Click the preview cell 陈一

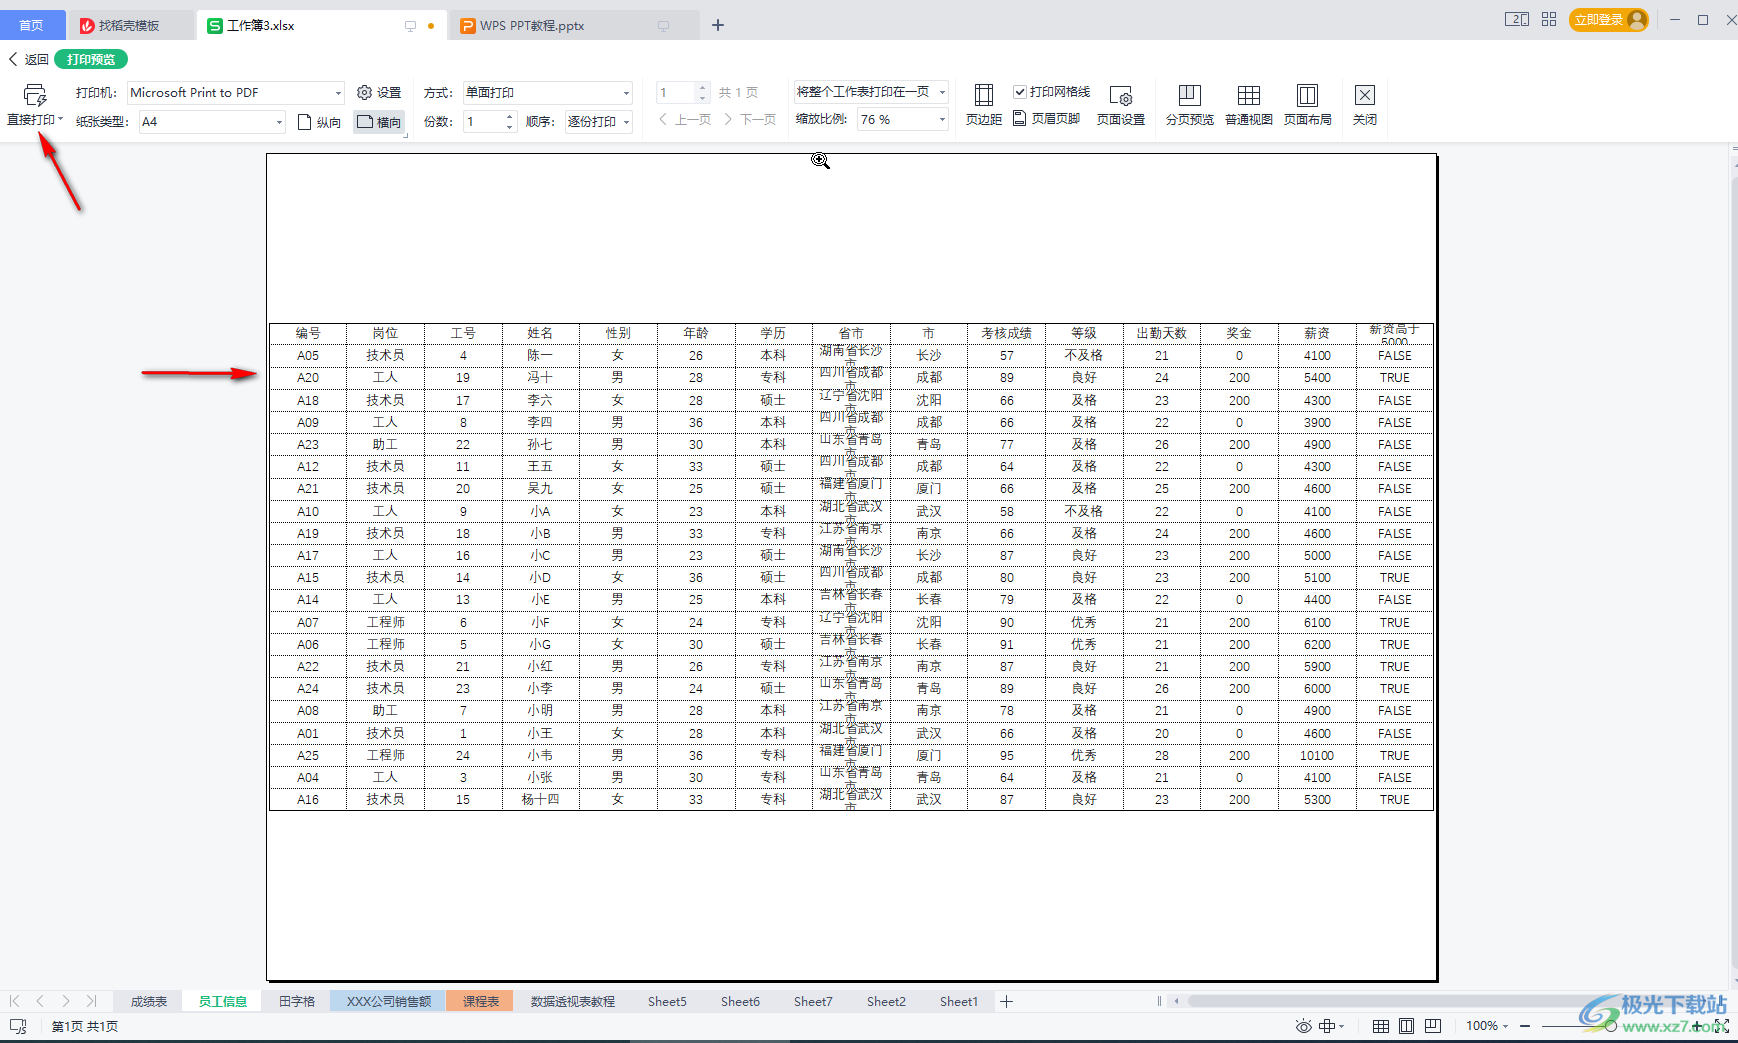pyautogui.click(x=540, y=356)
